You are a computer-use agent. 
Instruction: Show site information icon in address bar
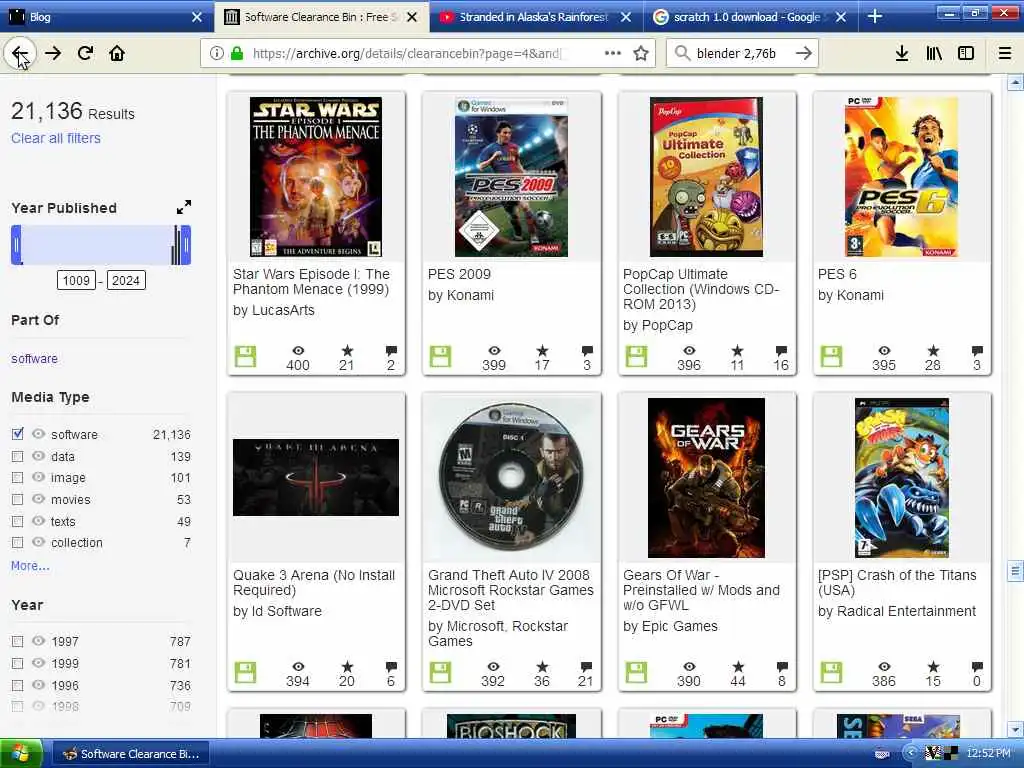tap(216, 53)
